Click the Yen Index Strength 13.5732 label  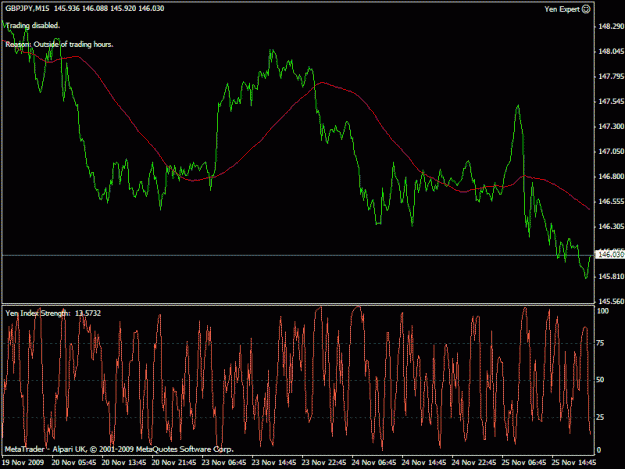tap(53, 313)
